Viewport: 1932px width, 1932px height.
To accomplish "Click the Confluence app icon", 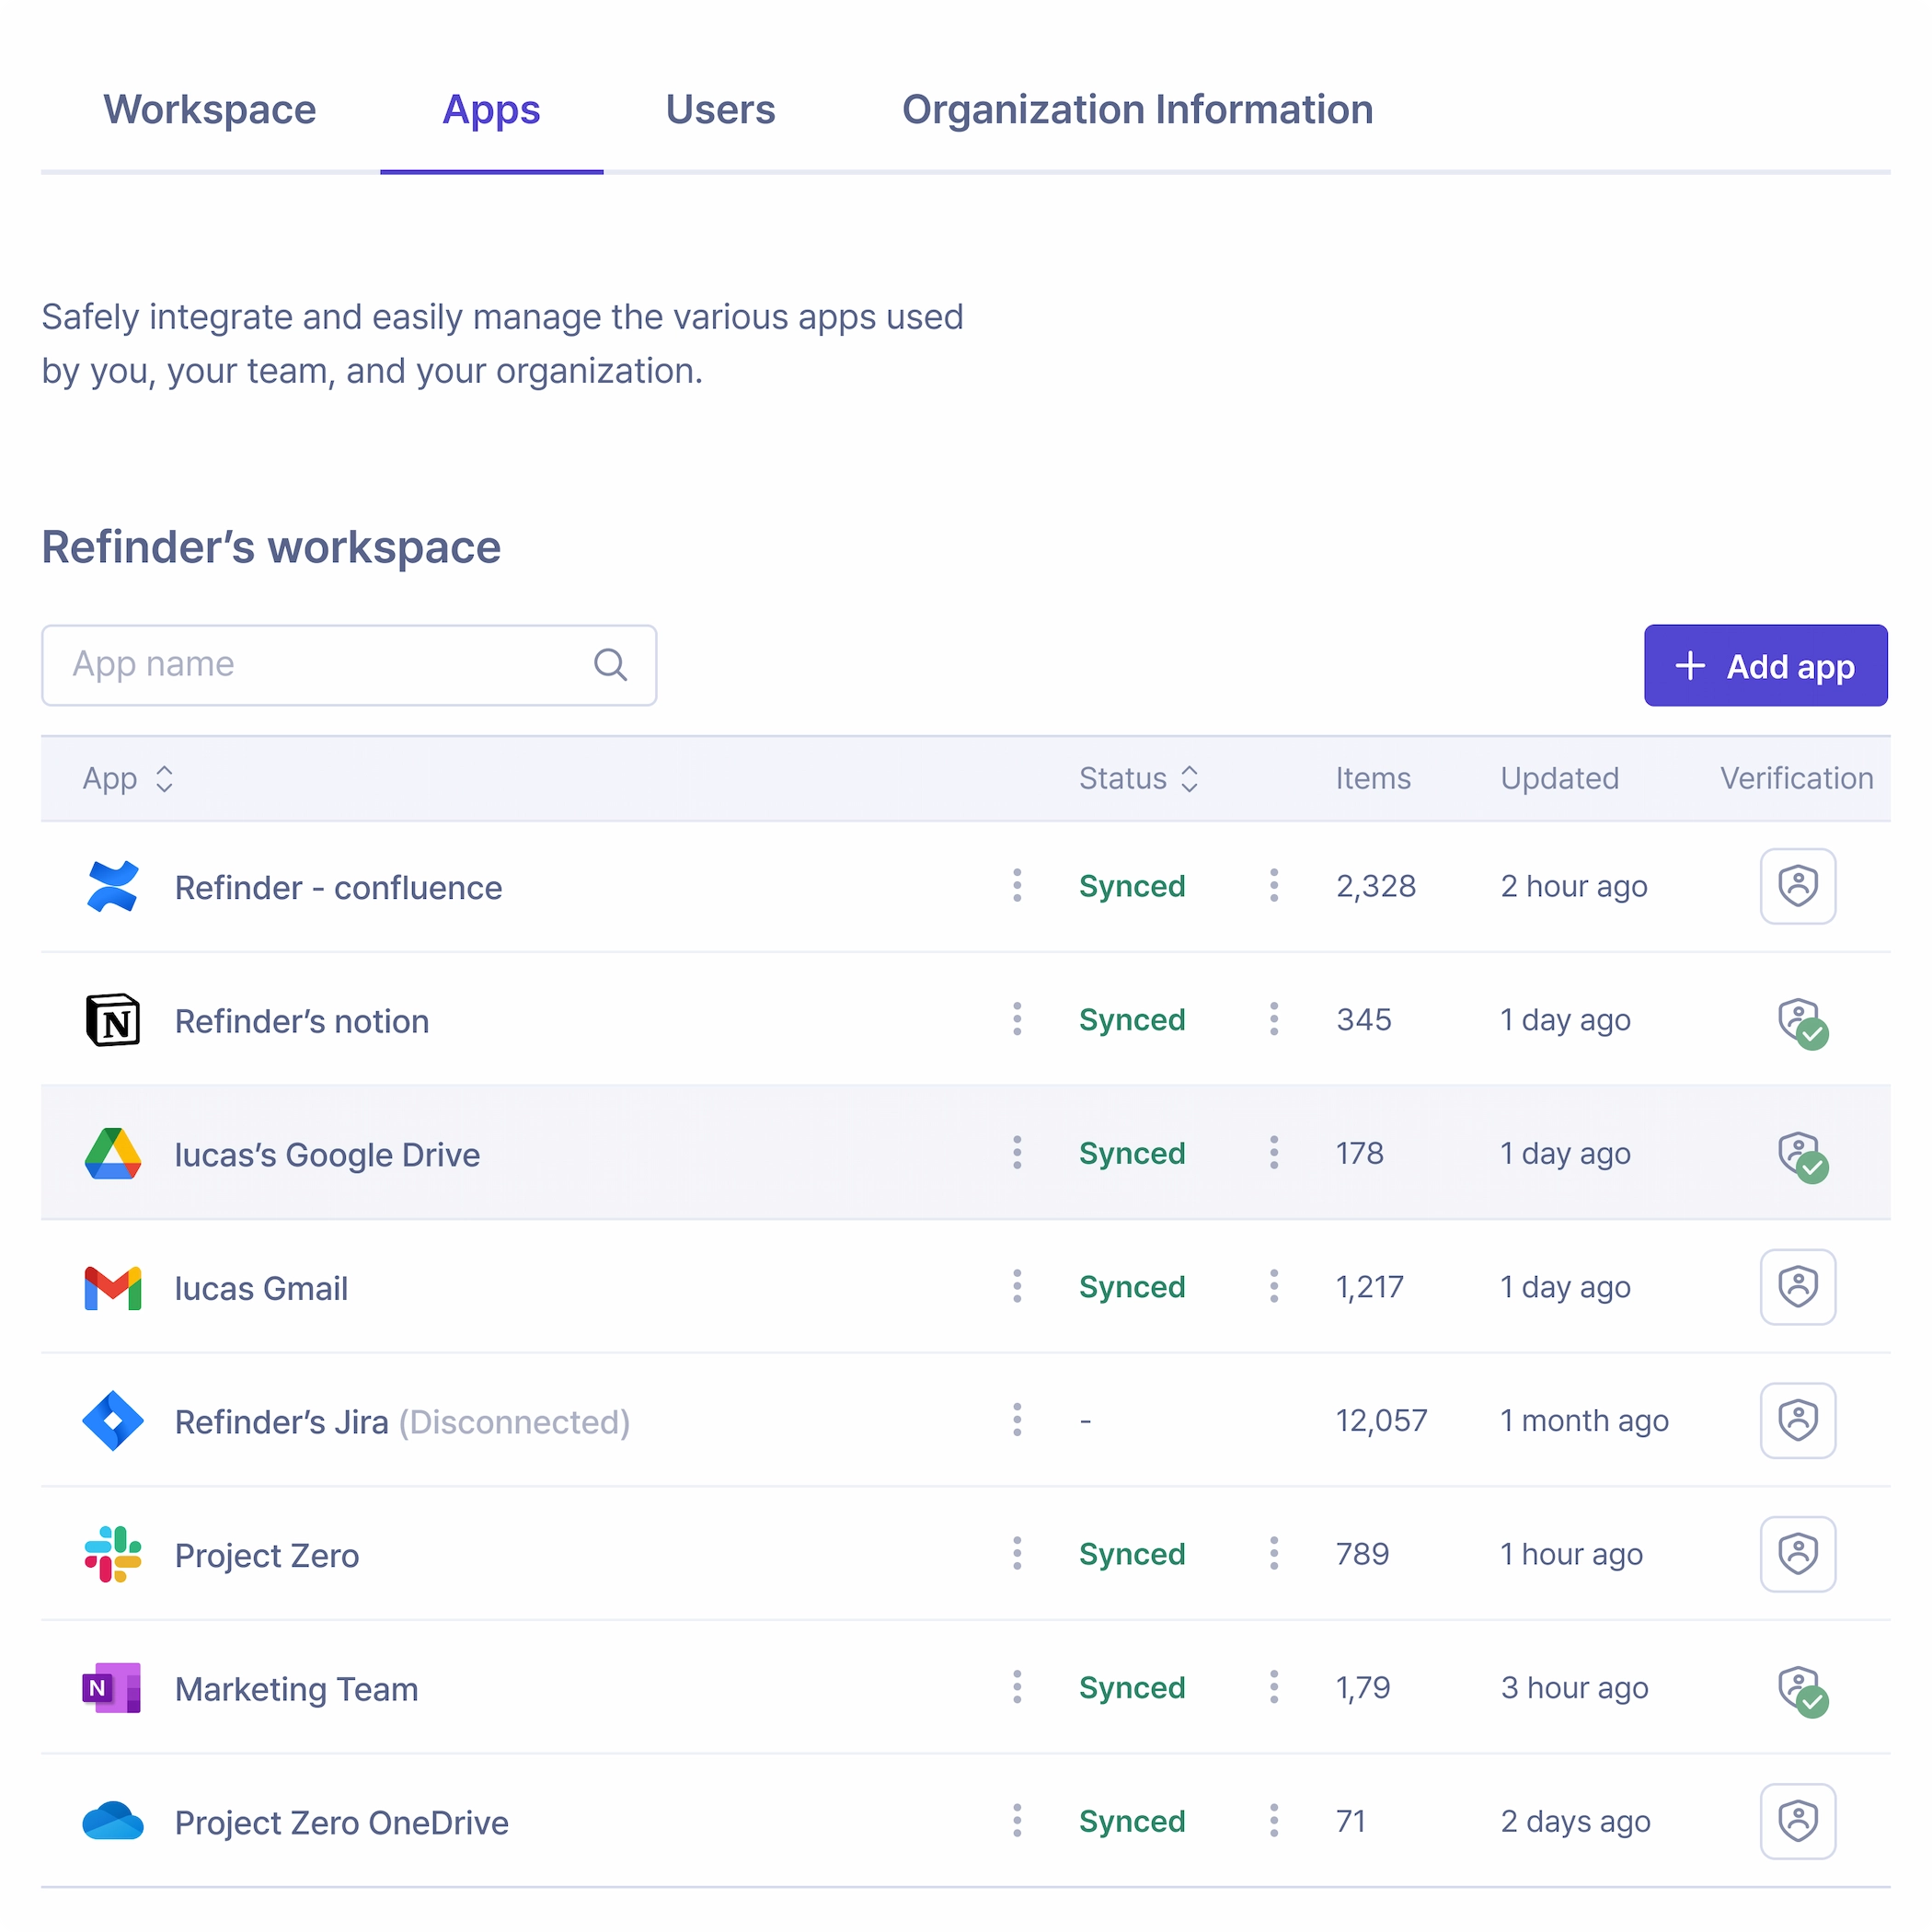I will pos(112,886).
